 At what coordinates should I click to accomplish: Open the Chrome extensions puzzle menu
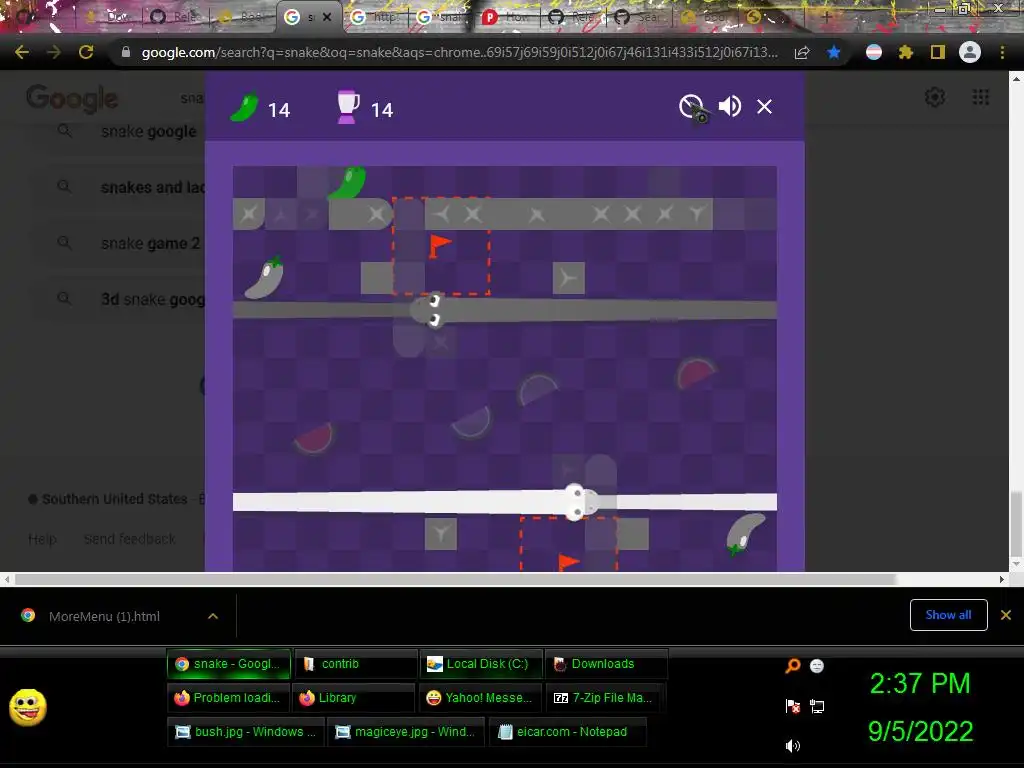[905, 52]
